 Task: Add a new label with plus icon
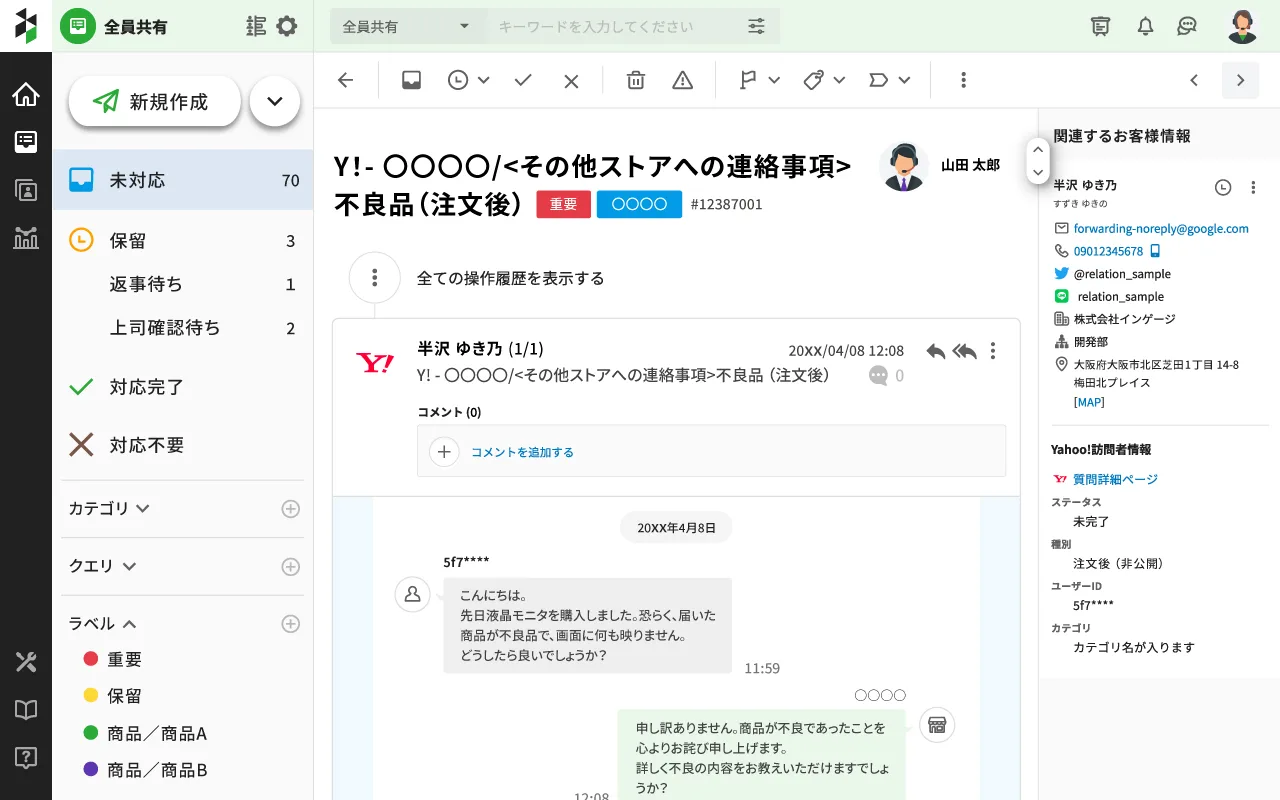(290, 624)
